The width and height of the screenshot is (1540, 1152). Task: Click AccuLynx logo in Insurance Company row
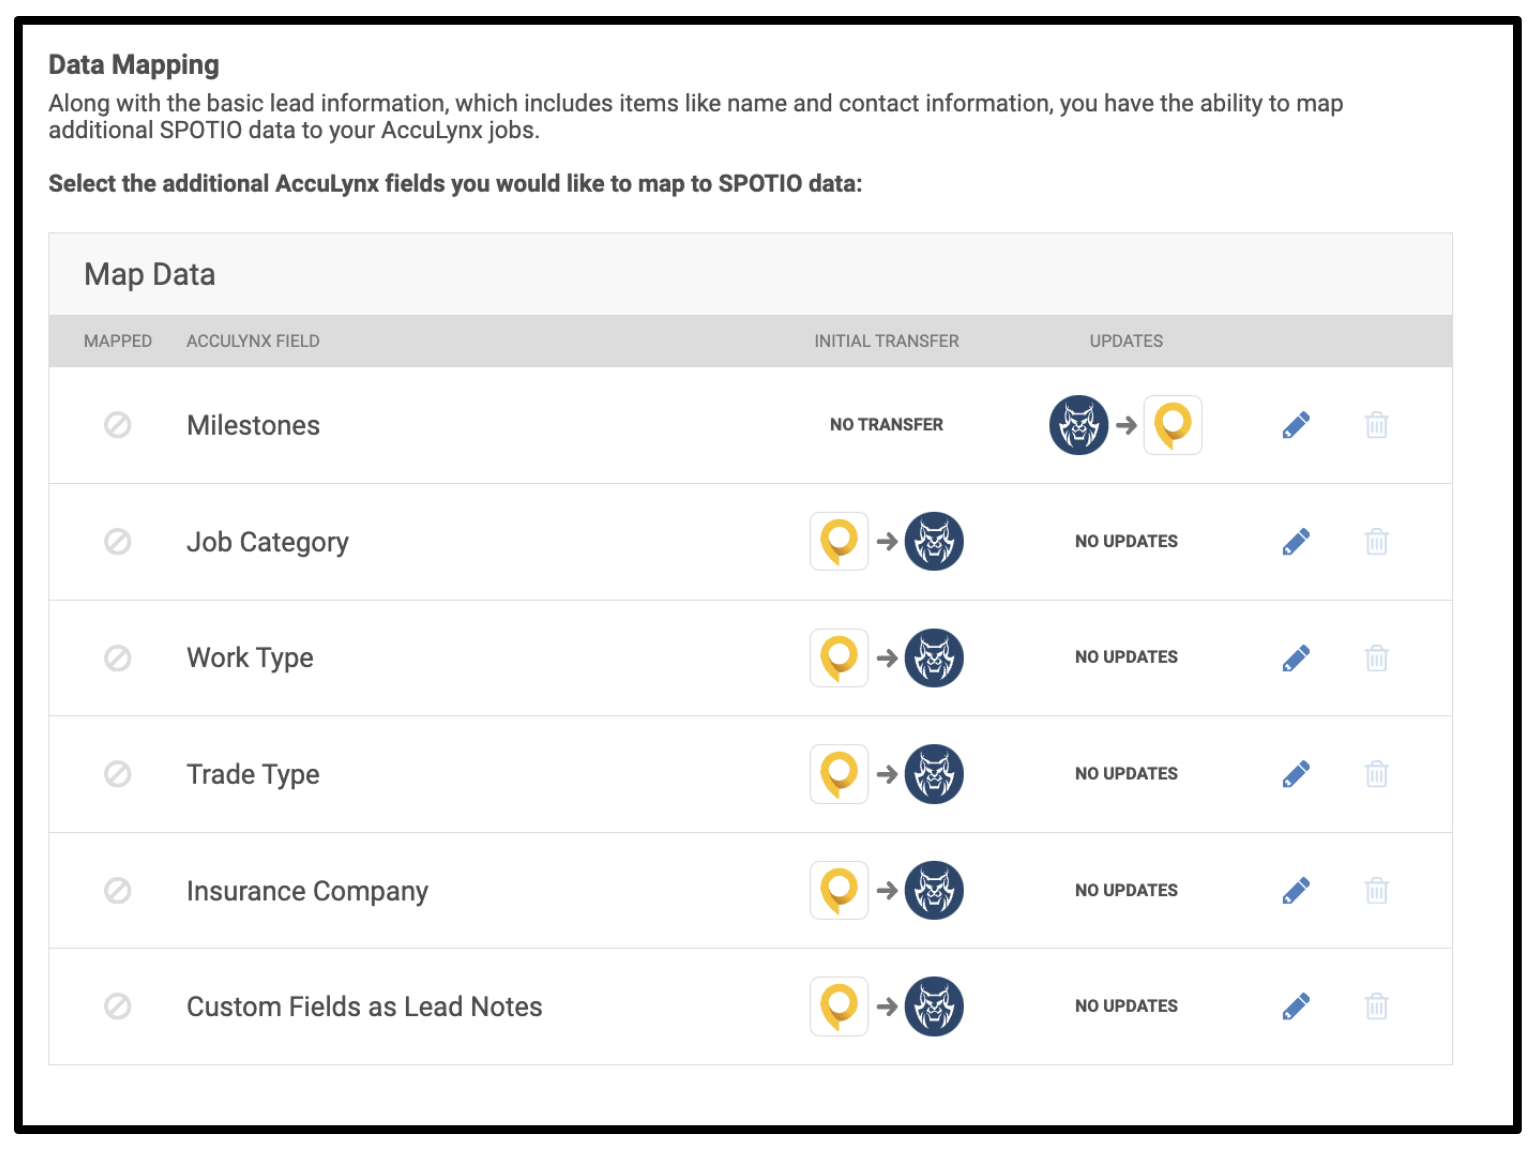pyautogui.click(x=934, y=890)
